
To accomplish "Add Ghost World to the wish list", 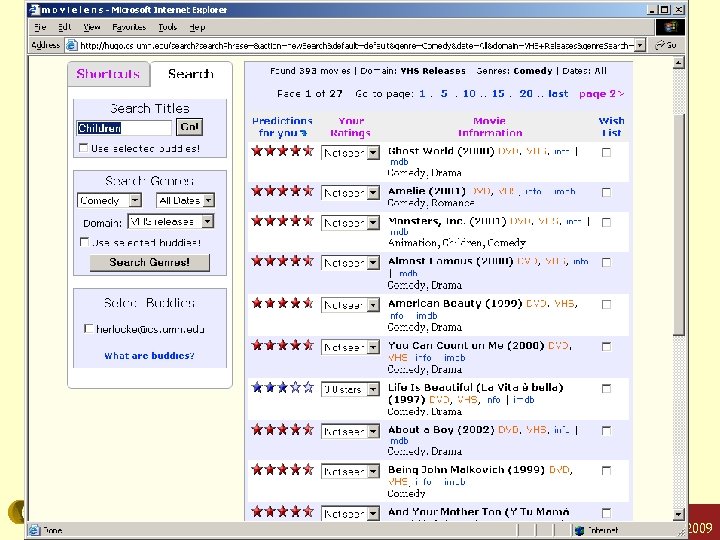I will pyautogui.click(x=606, y=152).
